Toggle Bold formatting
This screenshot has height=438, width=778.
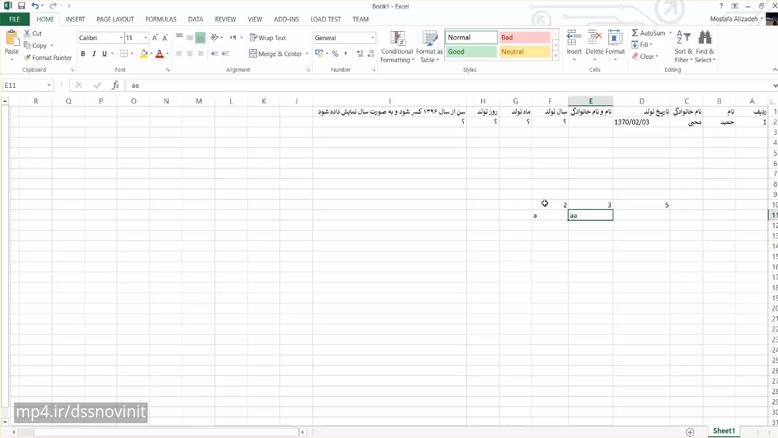point(83,54)
